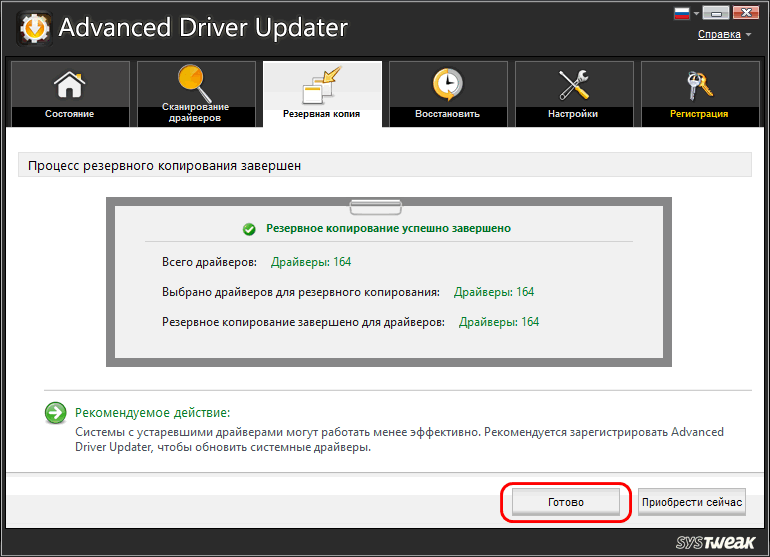Click the Приобрести сейчас button
This screenshot has height=557, width=770.
(x=692, y=502)
